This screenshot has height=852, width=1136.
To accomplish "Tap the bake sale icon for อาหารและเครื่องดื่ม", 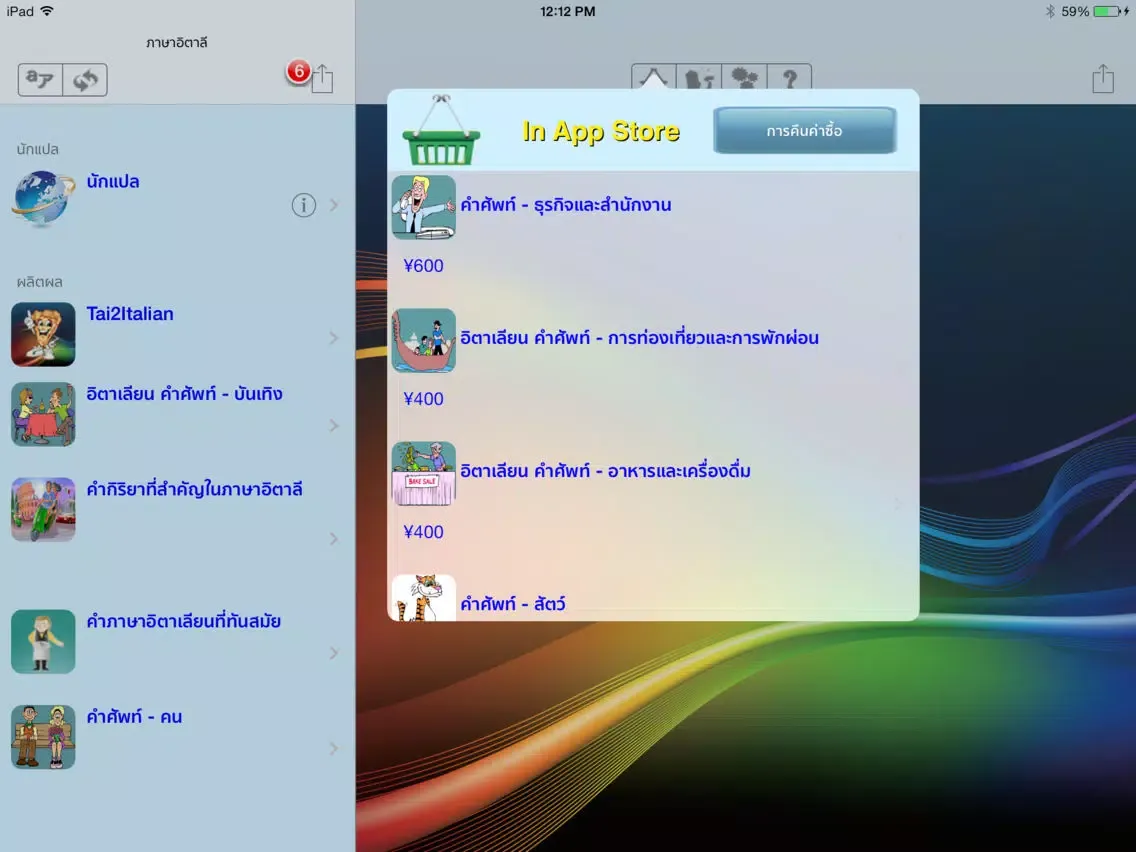I will (423, 473).
